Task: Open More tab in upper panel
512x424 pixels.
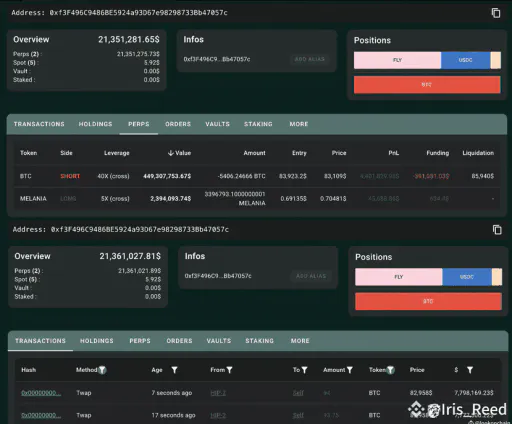Action: [299, 124]
